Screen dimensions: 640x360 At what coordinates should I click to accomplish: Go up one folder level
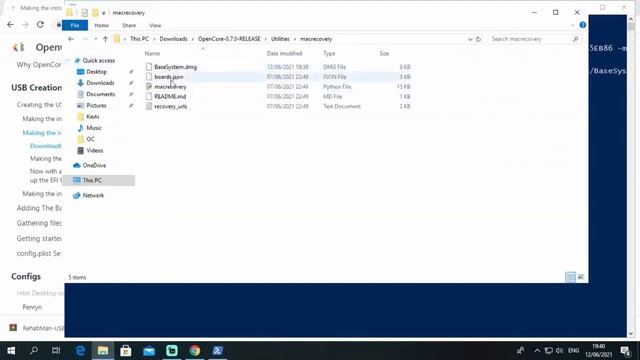(x=105, y=39)
